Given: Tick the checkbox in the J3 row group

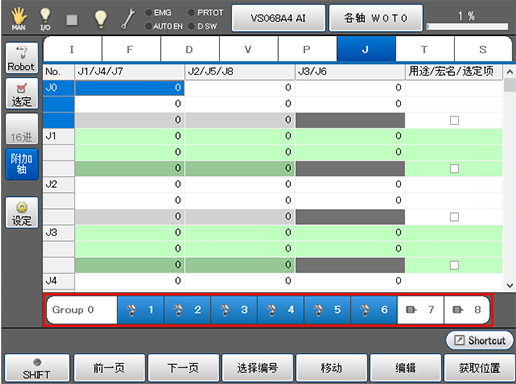Looking at the screenshot, I should click(454, 265).
